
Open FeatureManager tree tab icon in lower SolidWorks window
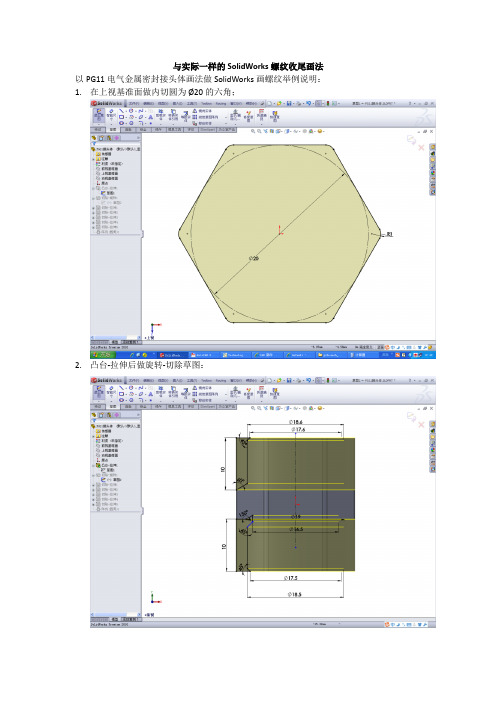pyautogui.click(x=94, y=415)
